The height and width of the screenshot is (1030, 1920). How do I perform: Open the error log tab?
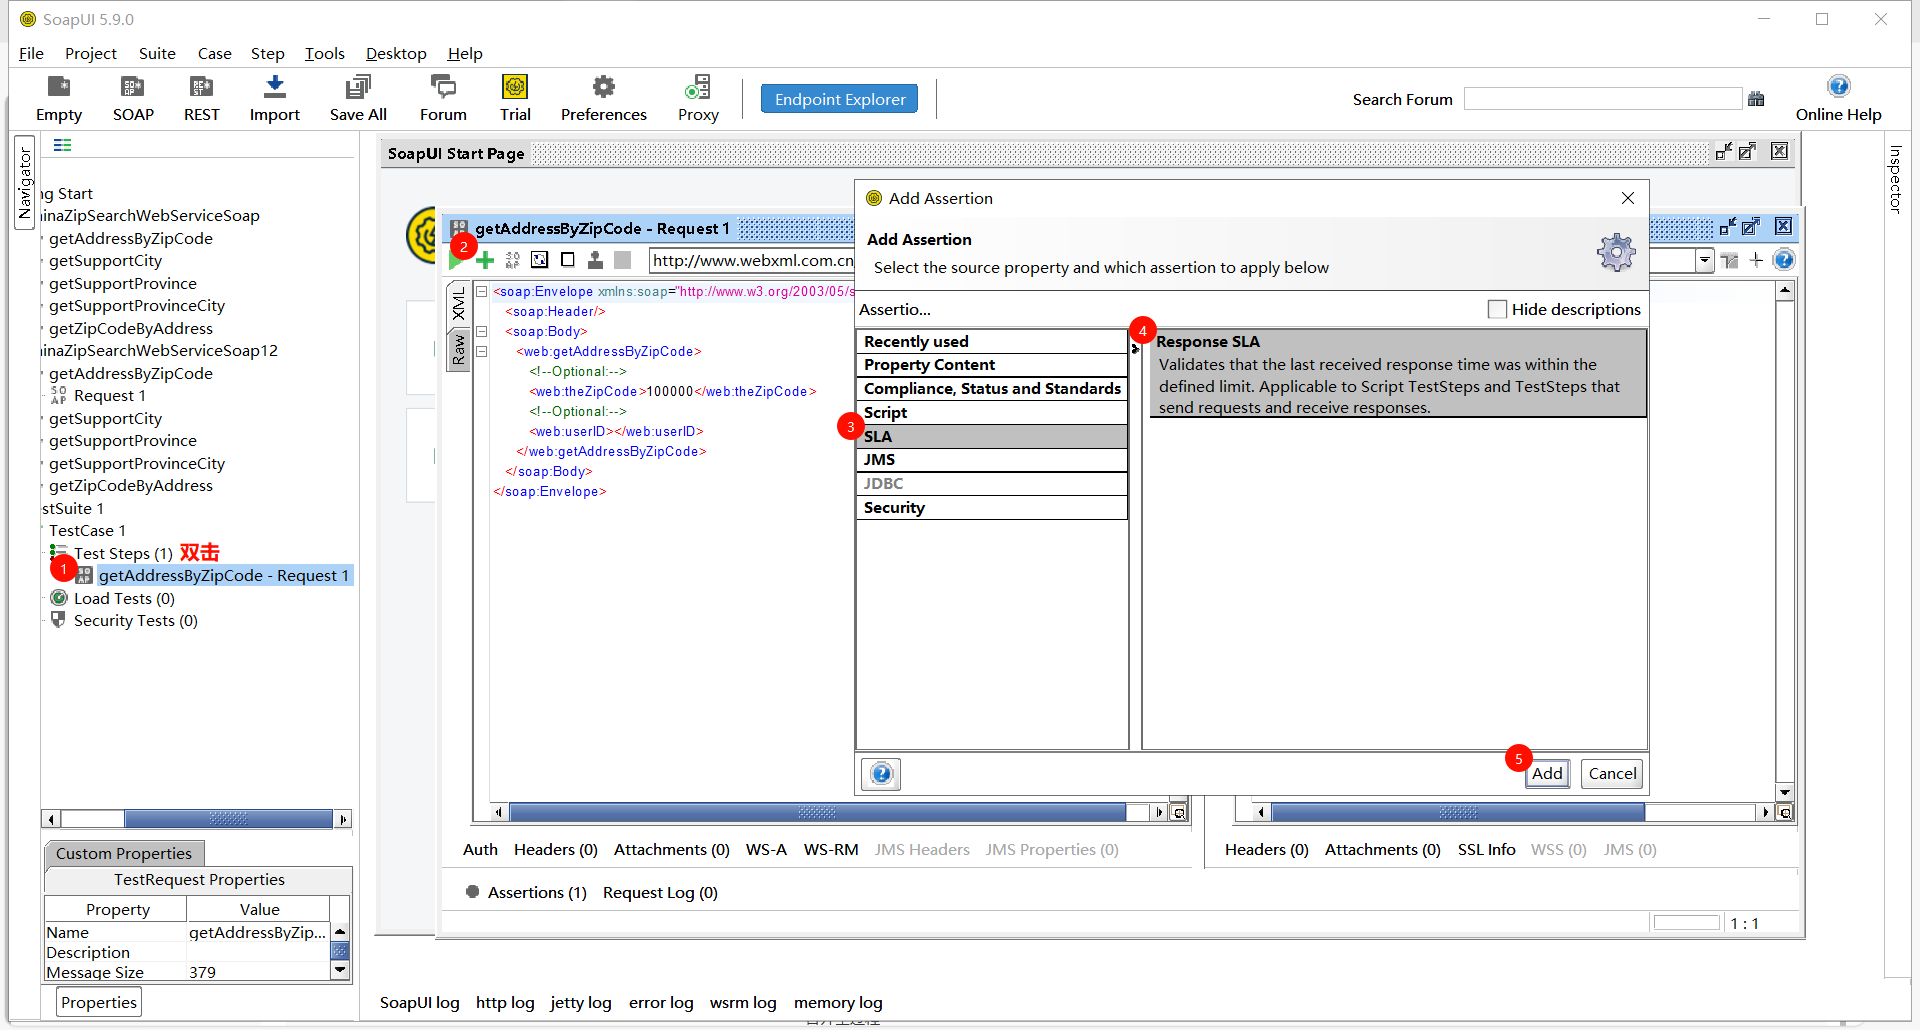point(661,1002)
